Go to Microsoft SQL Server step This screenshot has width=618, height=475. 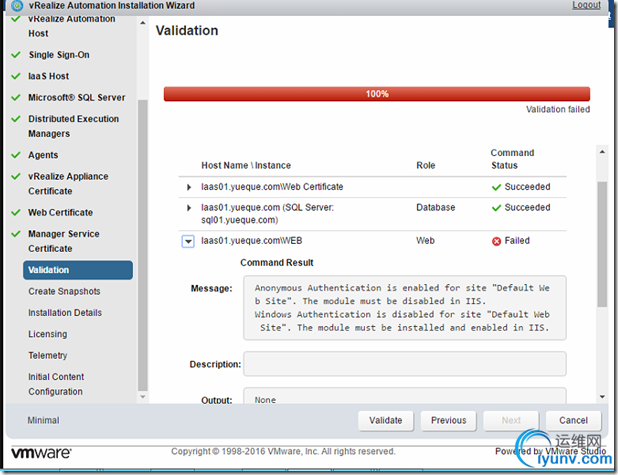76,97
